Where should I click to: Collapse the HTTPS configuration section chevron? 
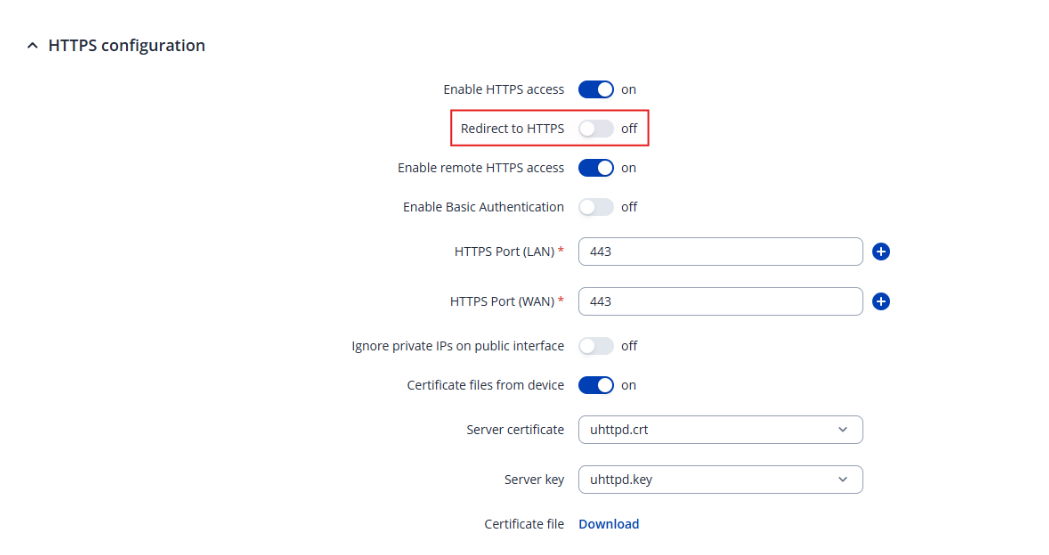pyautogui.click(x=33, y=46)
